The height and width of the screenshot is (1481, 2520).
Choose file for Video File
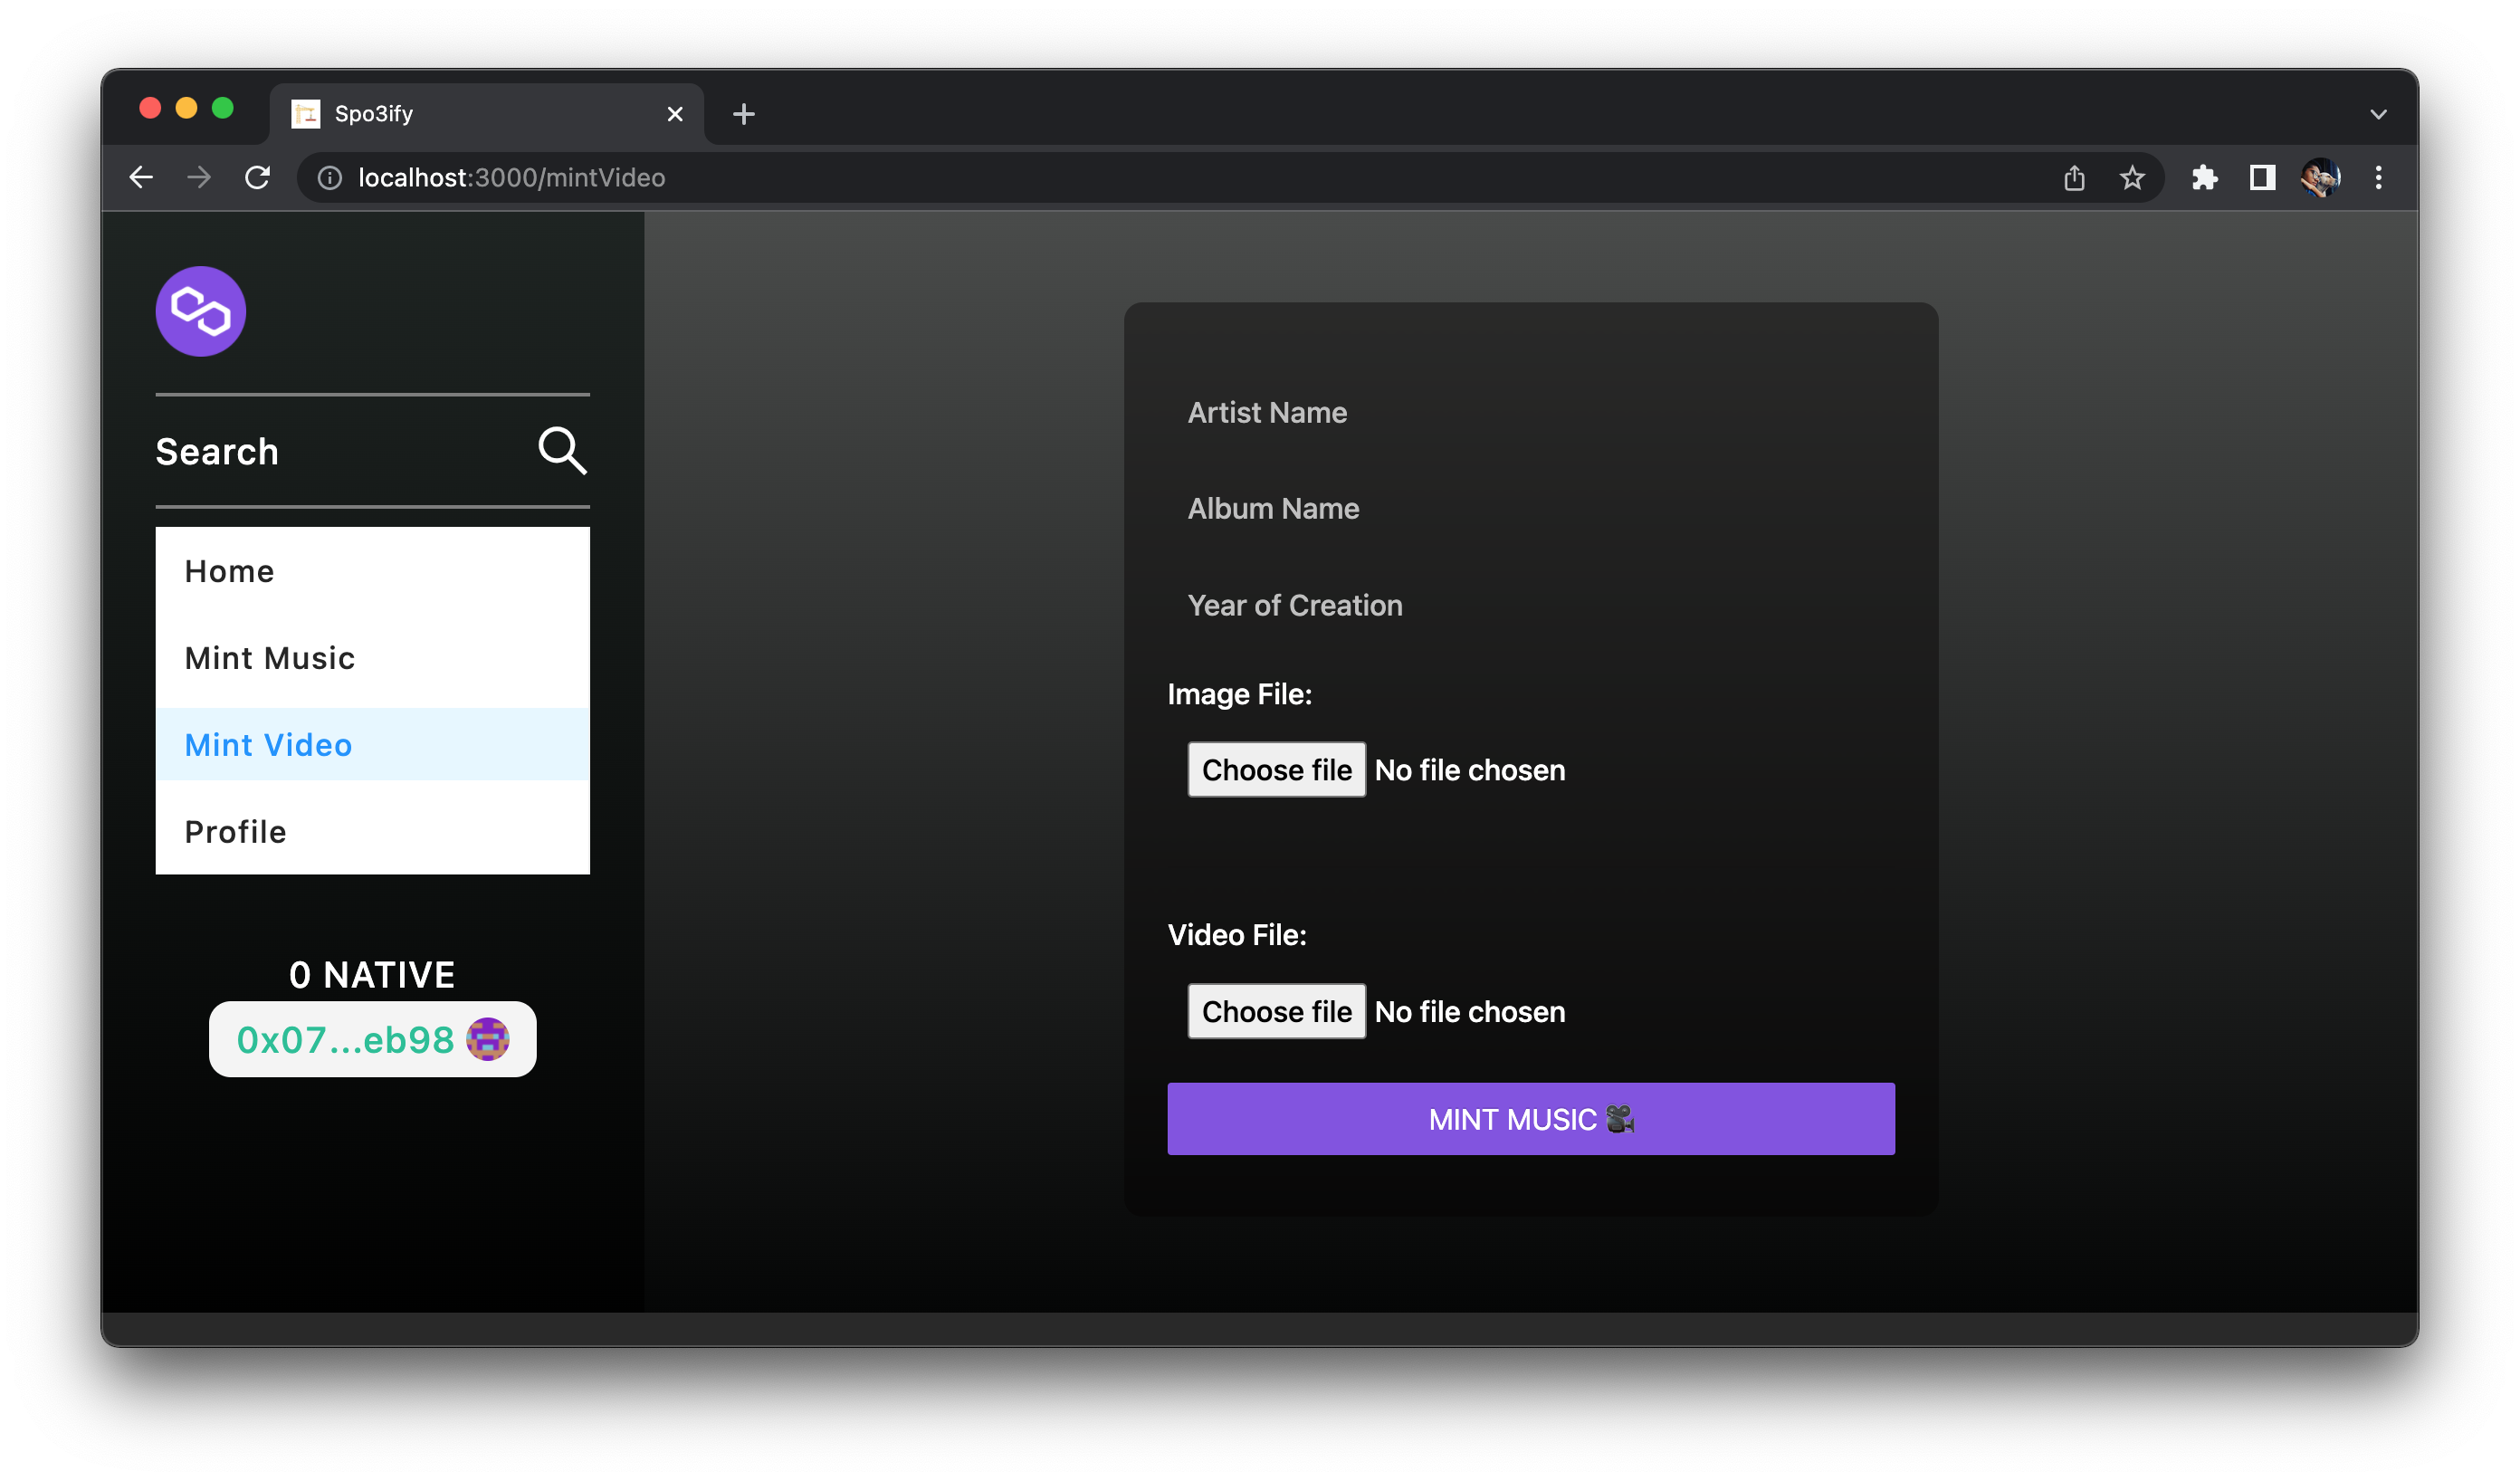pos(1276,1011)
